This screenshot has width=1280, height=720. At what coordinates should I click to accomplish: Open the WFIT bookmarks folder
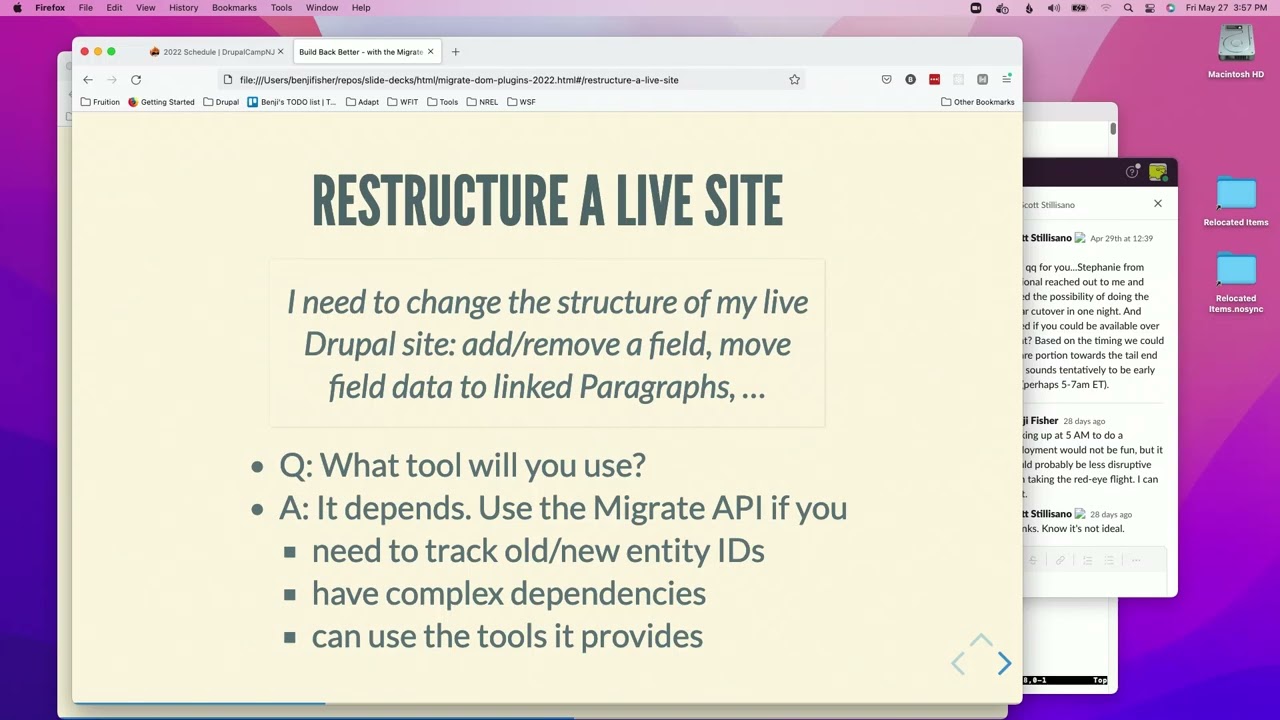[x=403, y=102]
